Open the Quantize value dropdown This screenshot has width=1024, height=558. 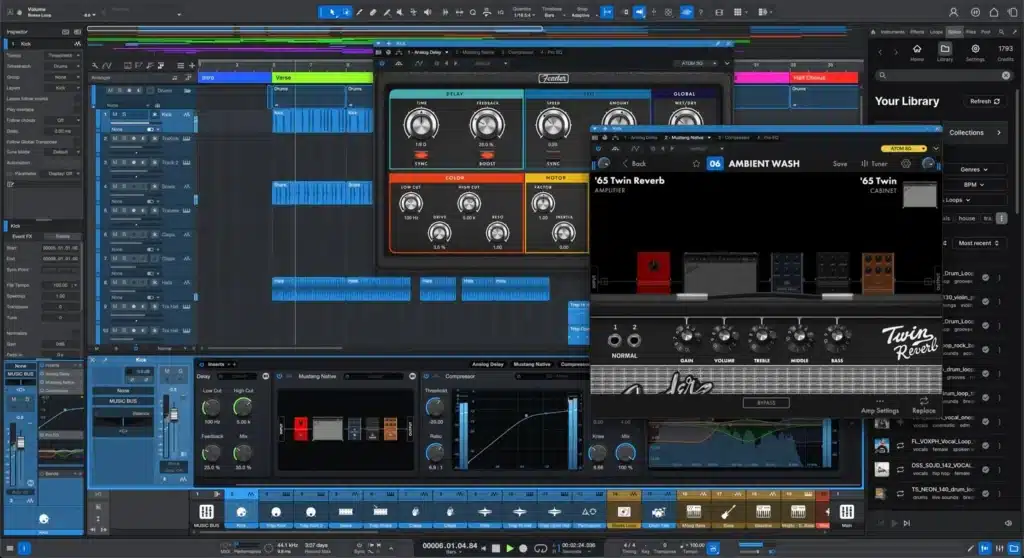[x=523, y=14]
